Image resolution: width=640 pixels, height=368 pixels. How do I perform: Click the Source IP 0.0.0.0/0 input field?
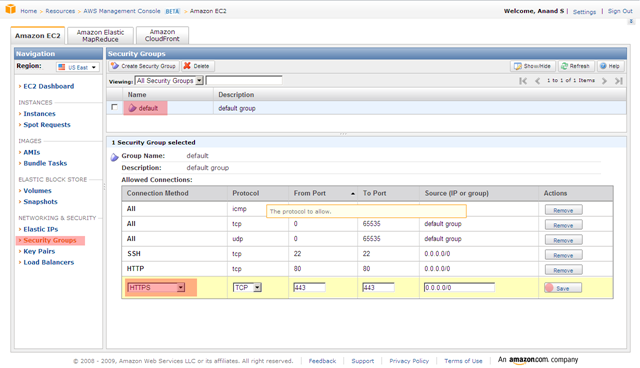tap(459, 288)
